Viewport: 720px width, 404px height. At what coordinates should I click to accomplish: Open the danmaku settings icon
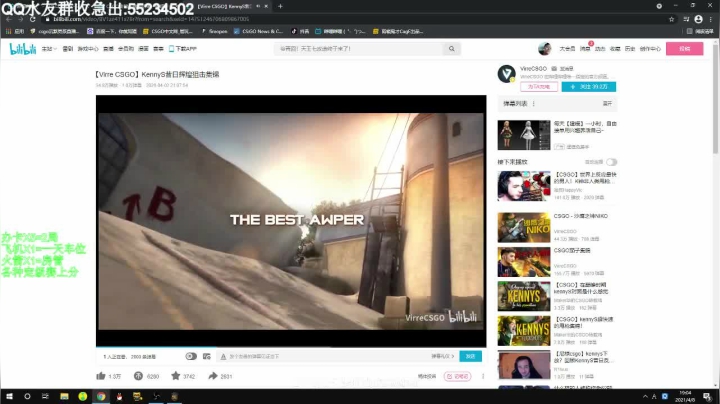point(207,356)
